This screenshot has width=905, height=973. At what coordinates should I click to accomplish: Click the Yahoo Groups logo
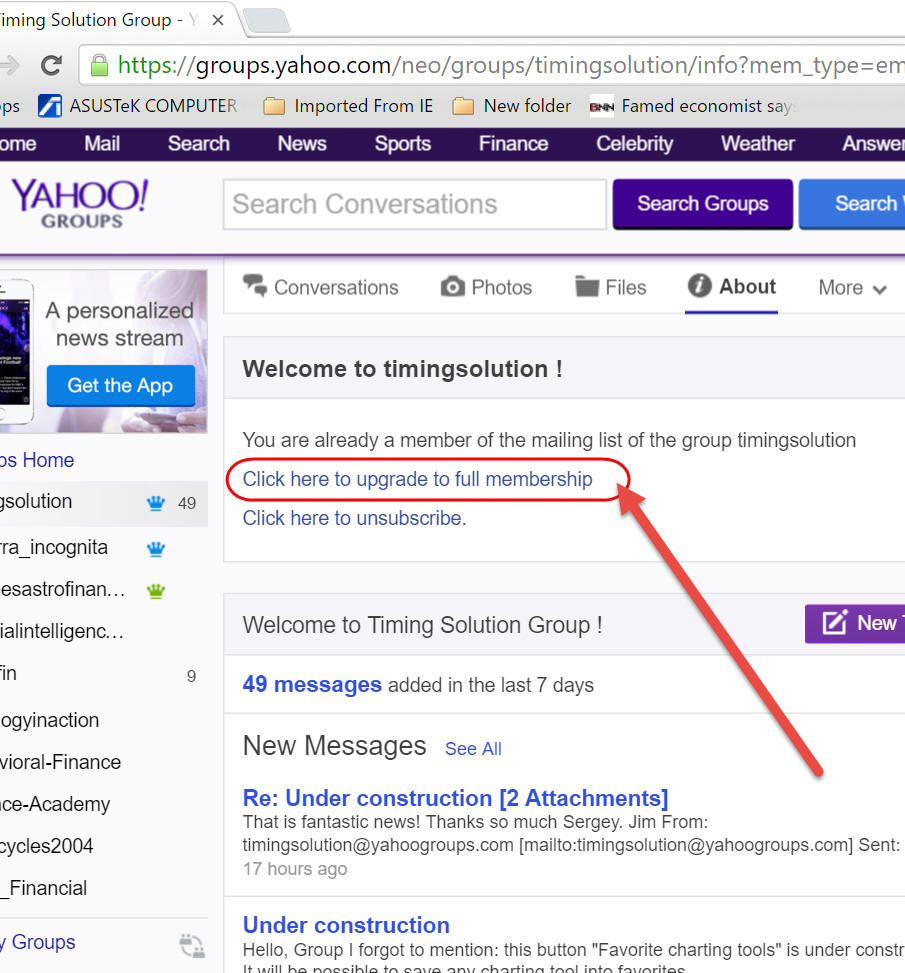pos(80,203)
